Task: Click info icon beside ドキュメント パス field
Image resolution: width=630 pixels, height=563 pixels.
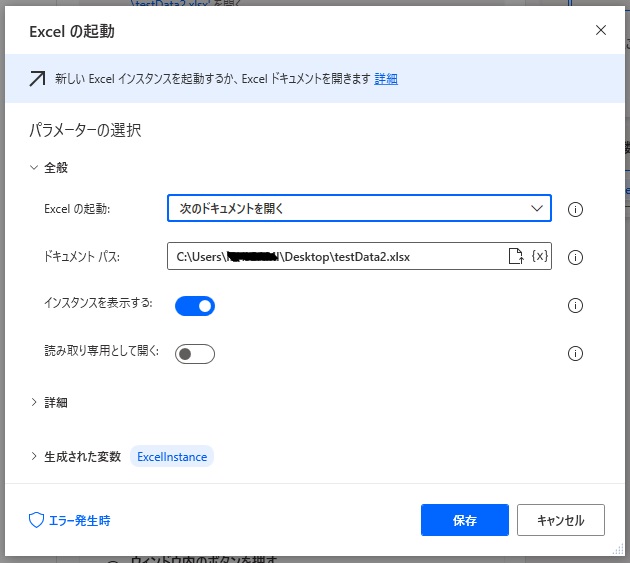Action: (x=575, y=258)
